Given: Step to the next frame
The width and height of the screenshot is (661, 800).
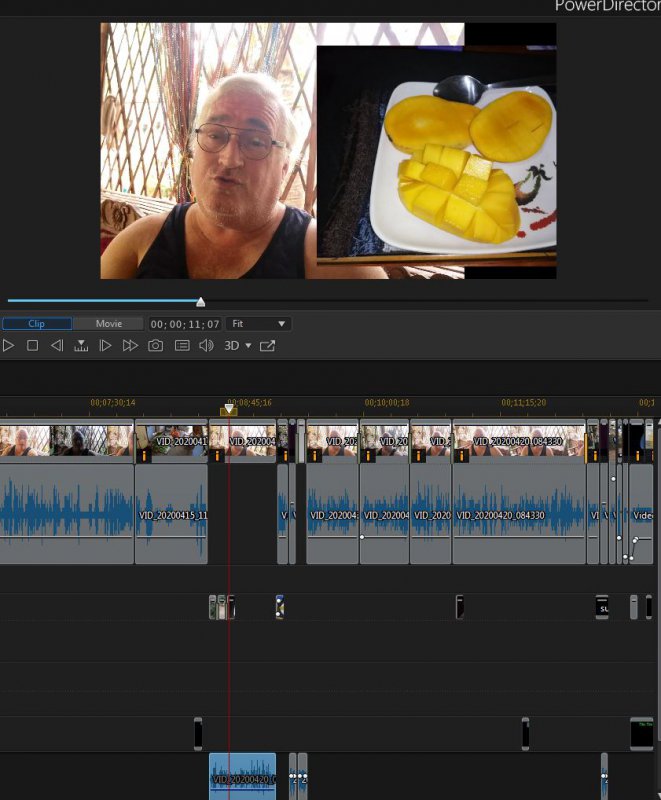Looking at the screenshot, I should pyautogui.click(x=105, y=346).
